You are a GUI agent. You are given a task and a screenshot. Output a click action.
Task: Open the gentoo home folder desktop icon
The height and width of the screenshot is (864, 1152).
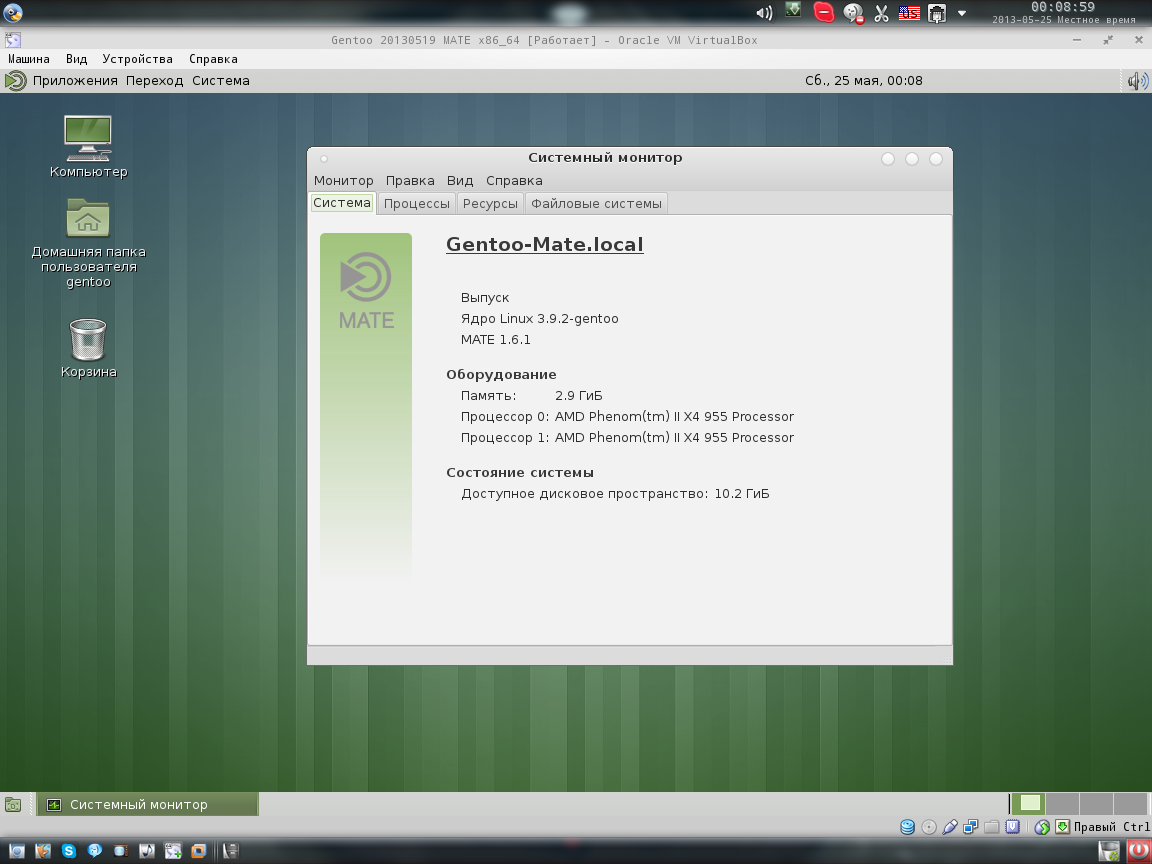tap(88, 243)
